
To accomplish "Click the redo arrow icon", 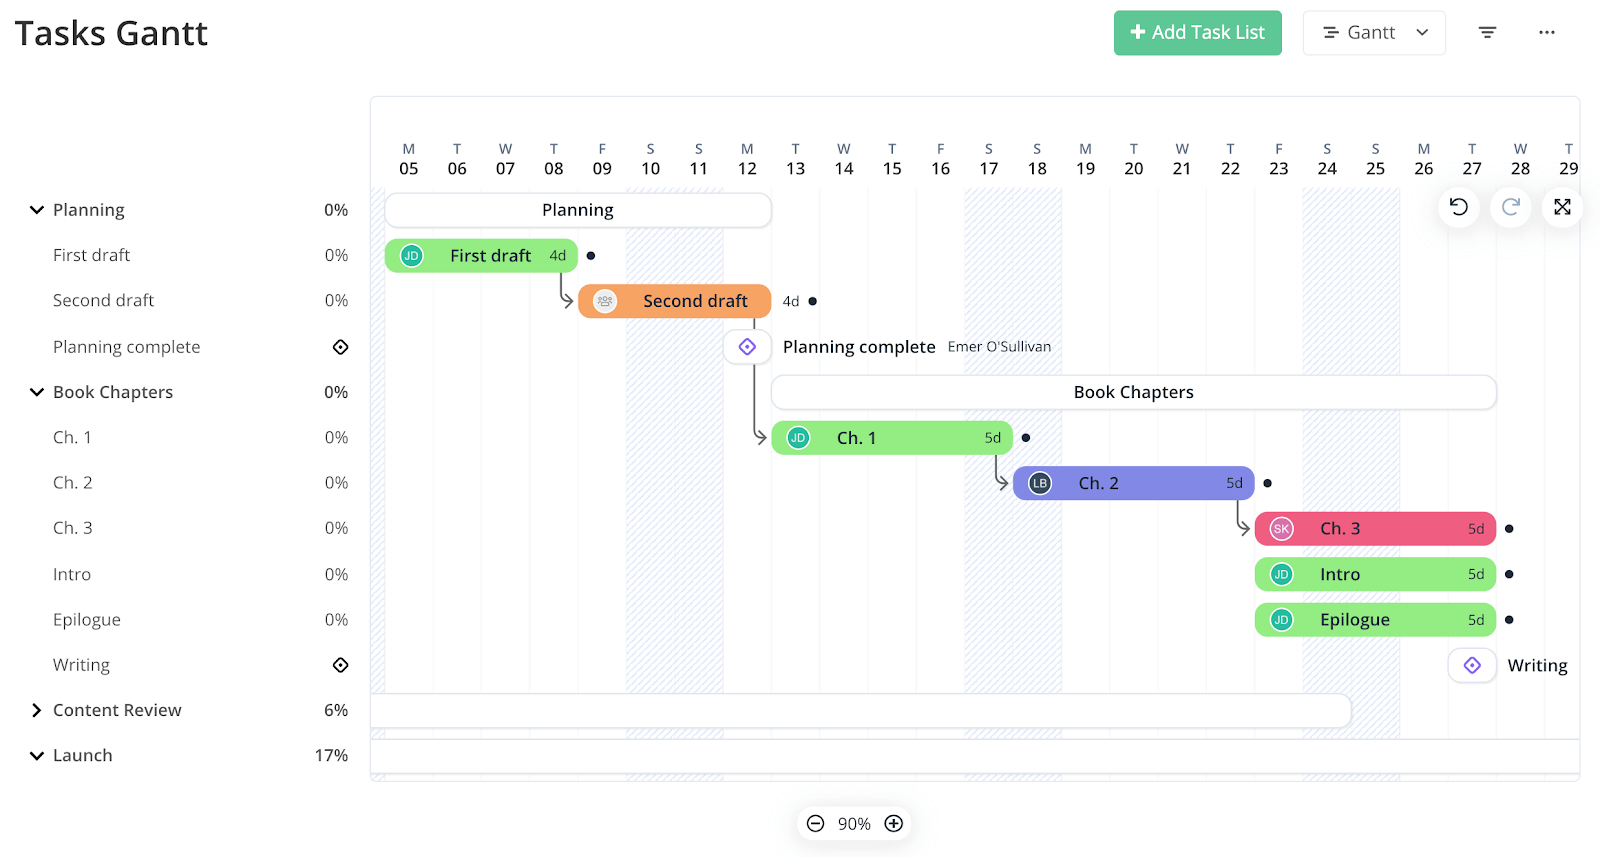I will point(1510,207).
